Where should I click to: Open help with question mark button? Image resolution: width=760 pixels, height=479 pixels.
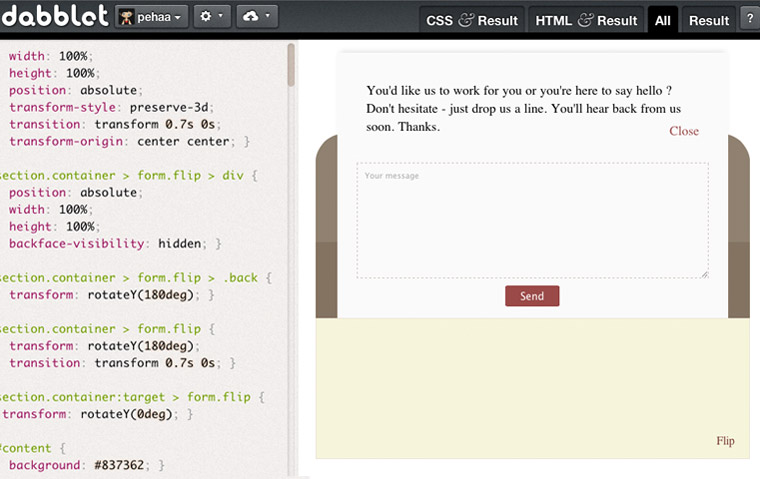(x=750, y=18)
